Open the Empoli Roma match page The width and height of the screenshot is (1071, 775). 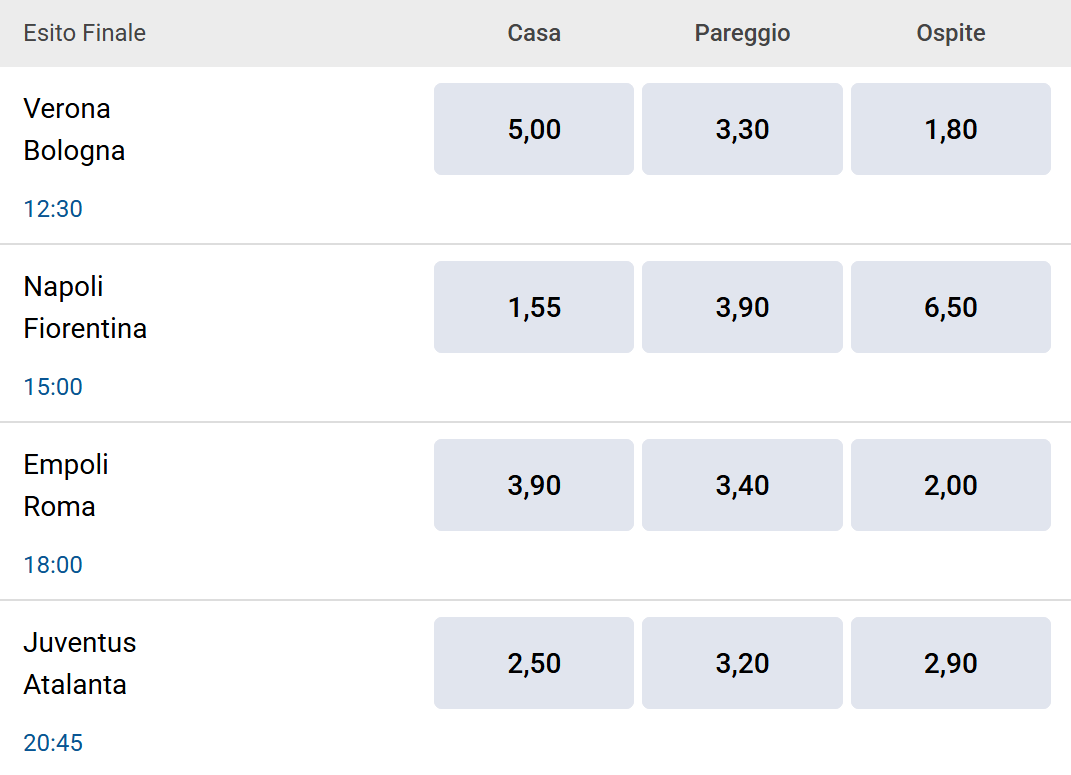coord(66,485)
